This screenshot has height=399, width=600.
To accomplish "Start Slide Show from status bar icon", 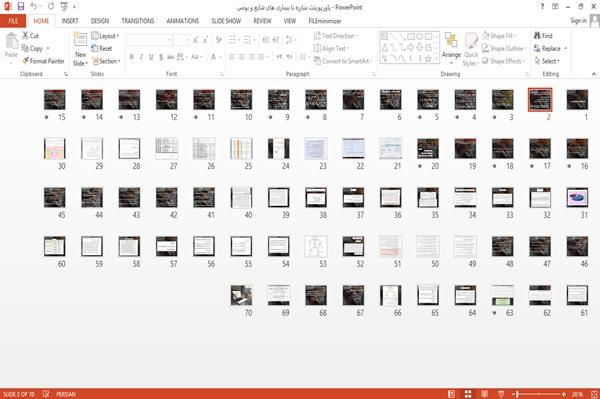I will [501, 394].
